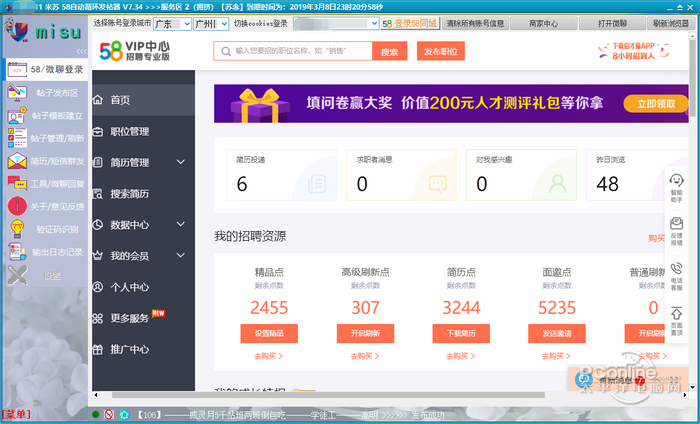Image resolution: width=700 pixels, height=424 pixels.
Task: Click the 58 VIP中心 logo
Action: pos(134,51)
